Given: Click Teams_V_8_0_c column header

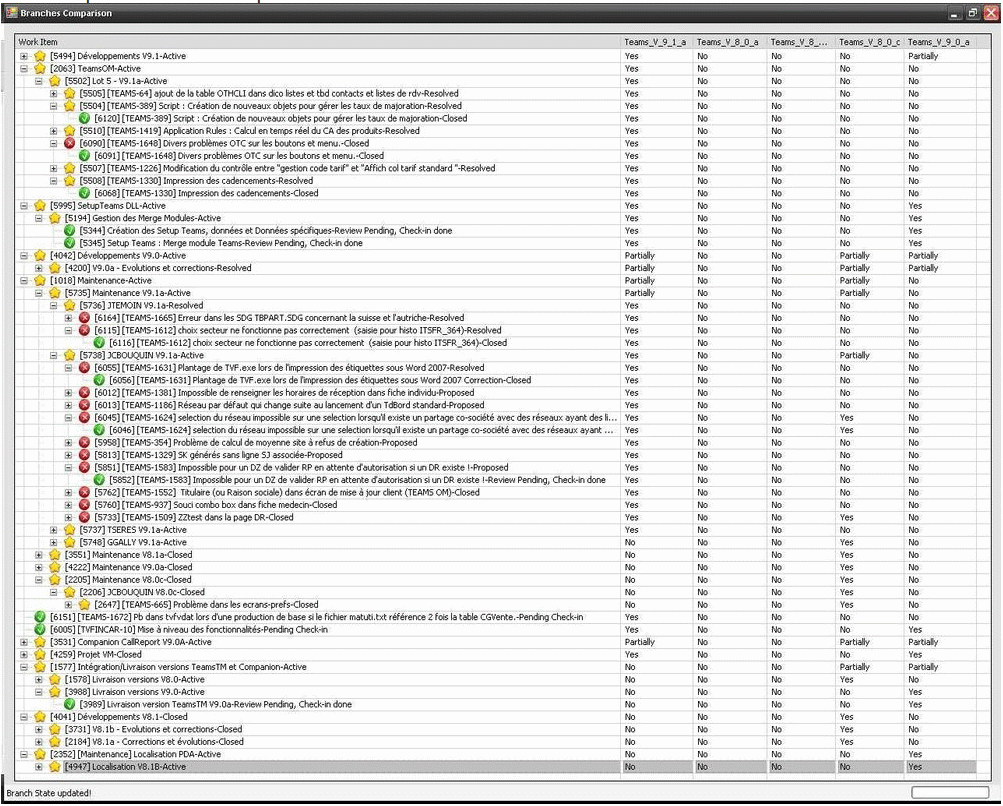Looking at the screenshot, I should (869, 42).
